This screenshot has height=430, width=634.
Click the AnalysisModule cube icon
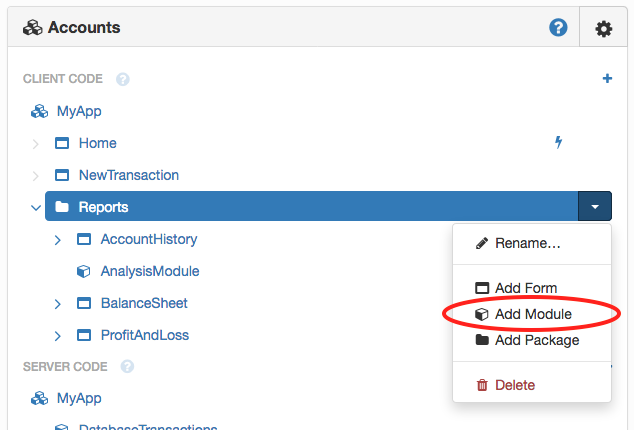pyautogui.click(x=84, y=271)
